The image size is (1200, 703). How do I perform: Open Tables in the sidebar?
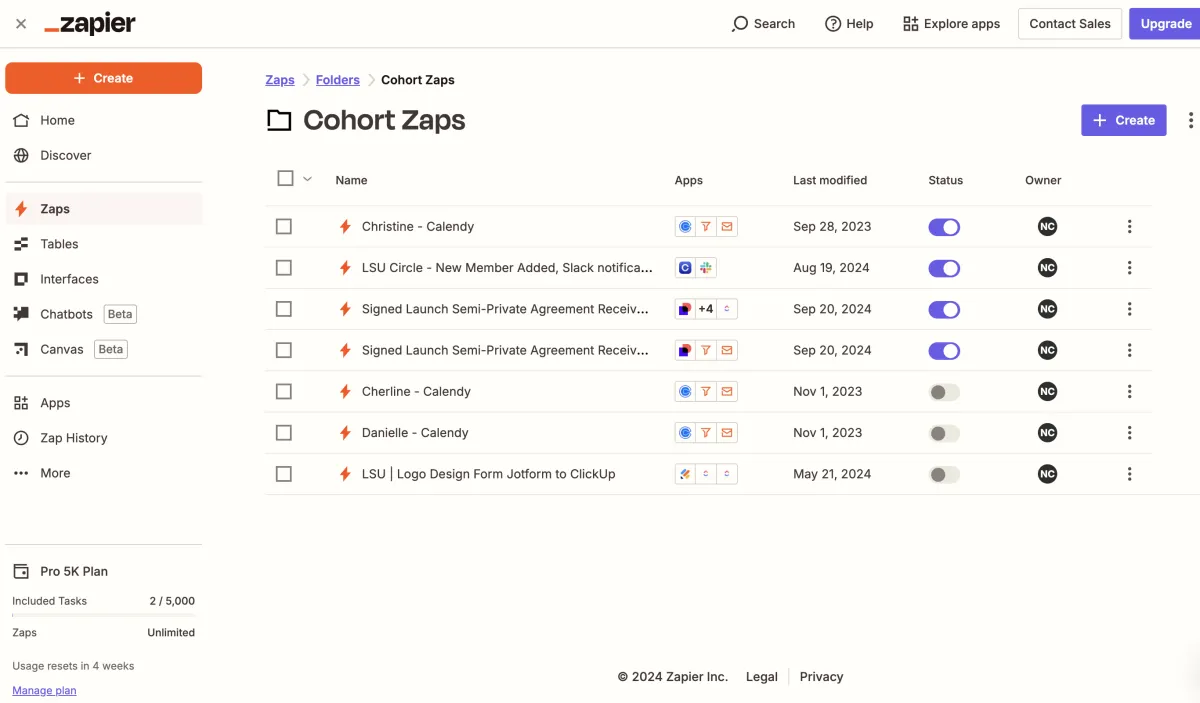(104, 244)
